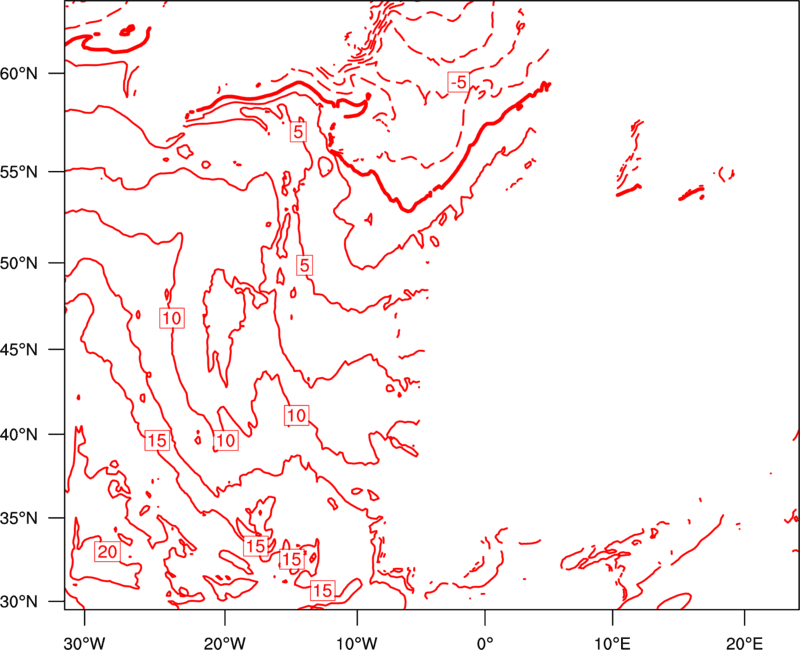Click the 30°W longitude axis label
Screen dimensions: 800x650
(84, 642)
